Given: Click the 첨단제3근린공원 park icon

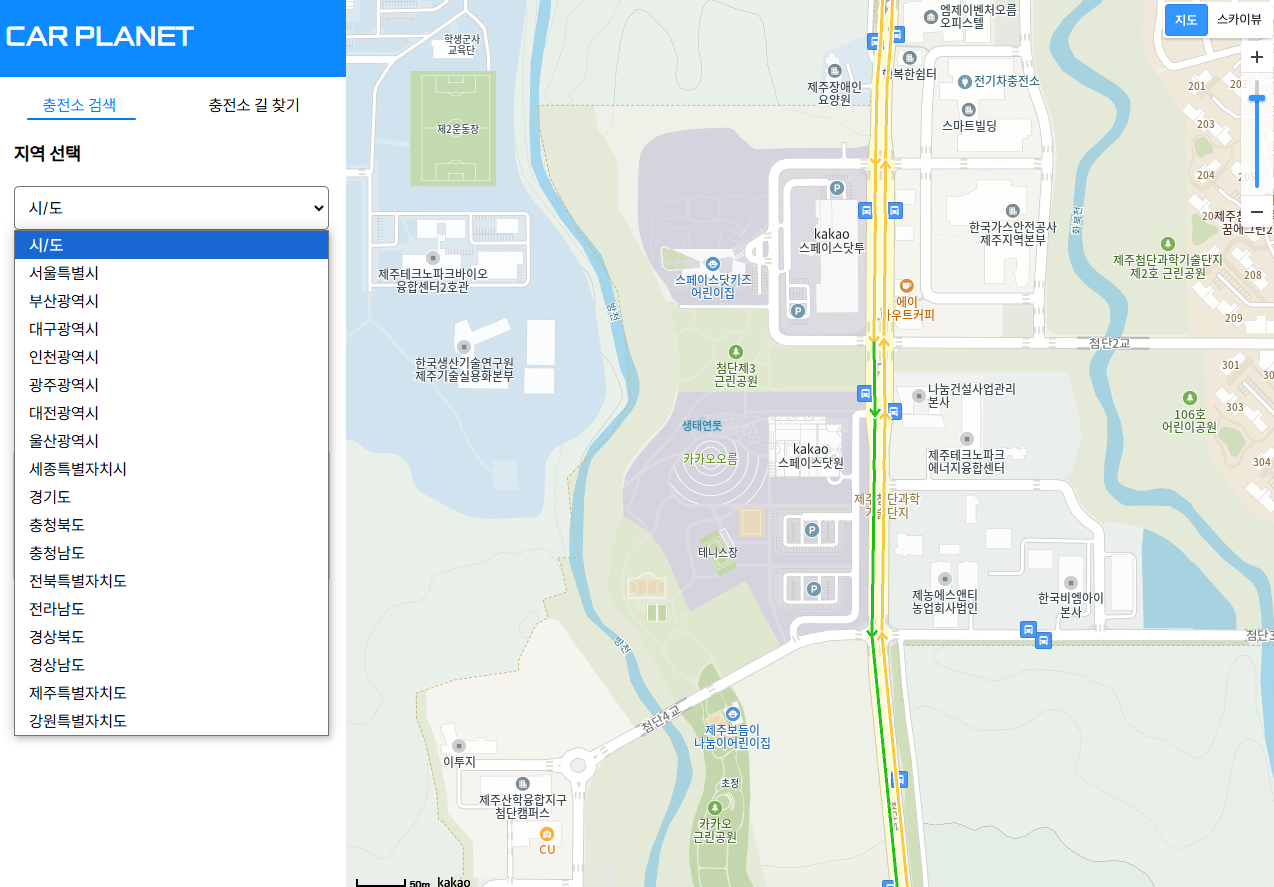Looking at the screenshot, I should coord(737,351).
